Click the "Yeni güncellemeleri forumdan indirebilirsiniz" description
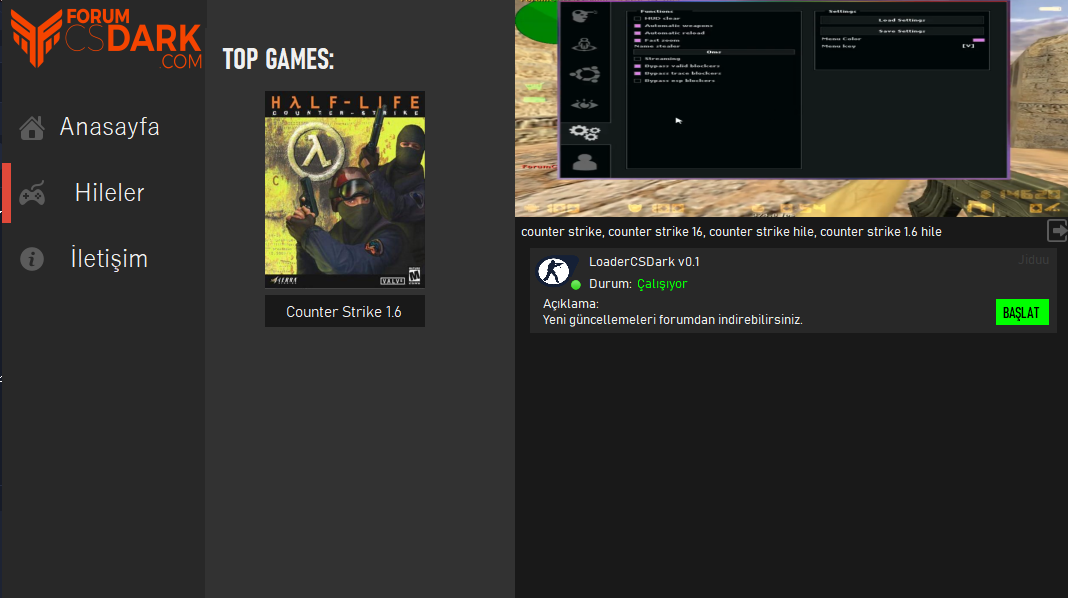Screen dimensions: 1068x598 672,319
